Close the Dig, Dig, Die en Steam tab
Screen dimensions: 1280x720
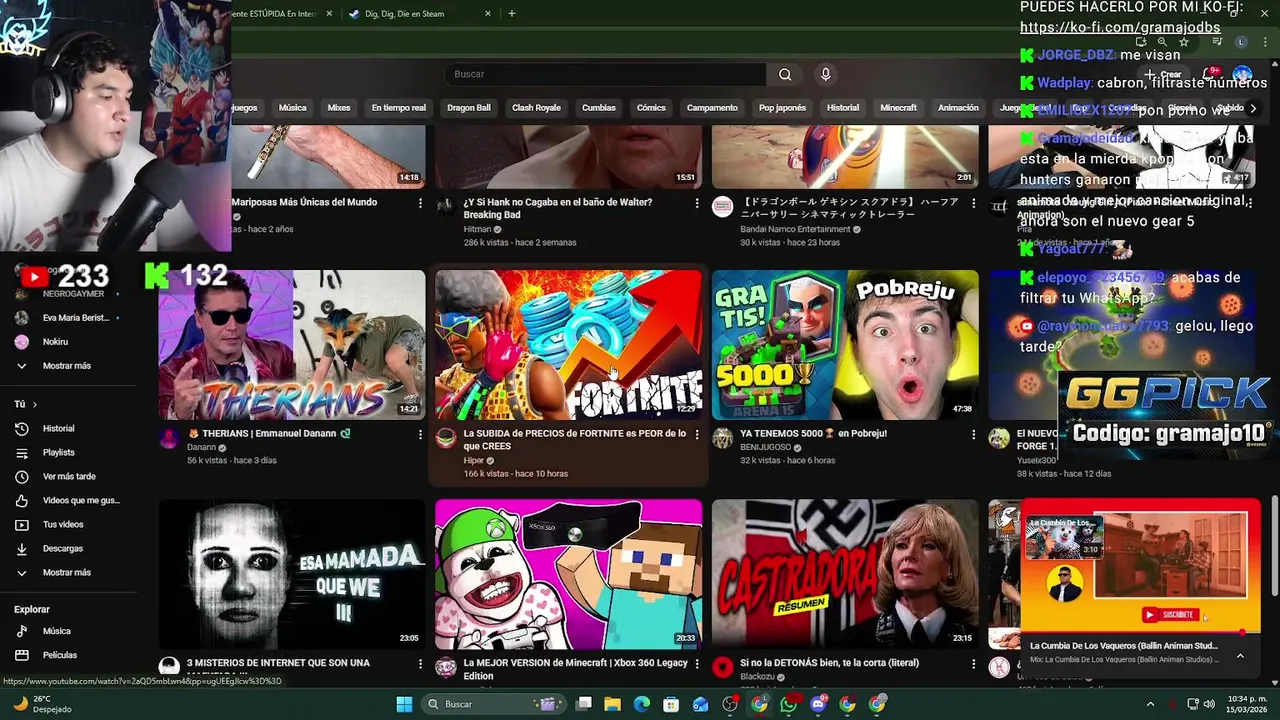(x=488, y=14)
